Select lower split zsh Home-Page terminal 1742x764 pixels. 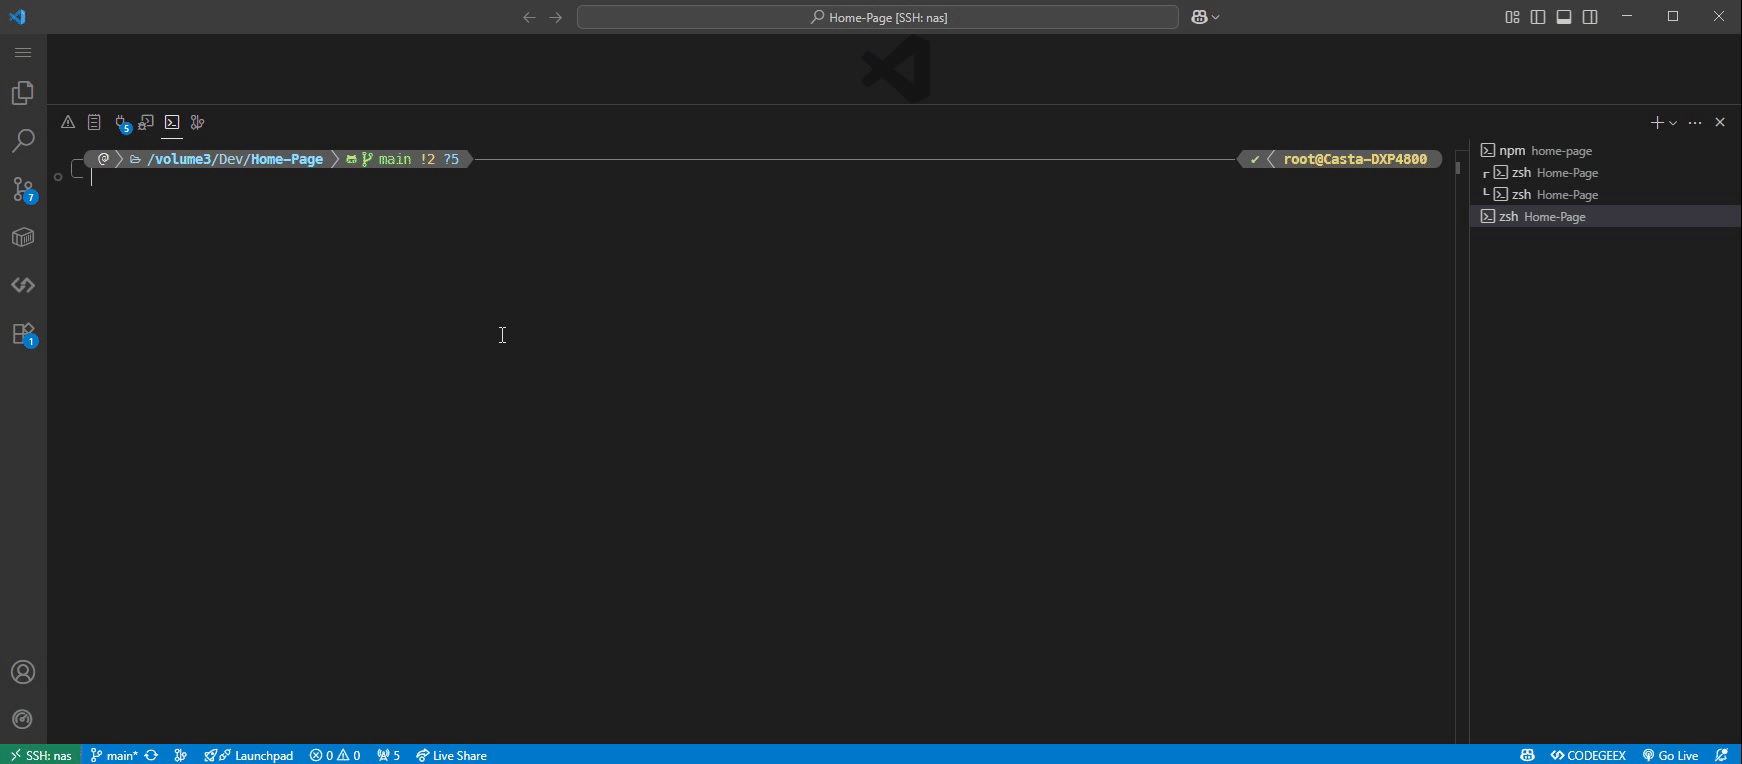point(1605,194)
